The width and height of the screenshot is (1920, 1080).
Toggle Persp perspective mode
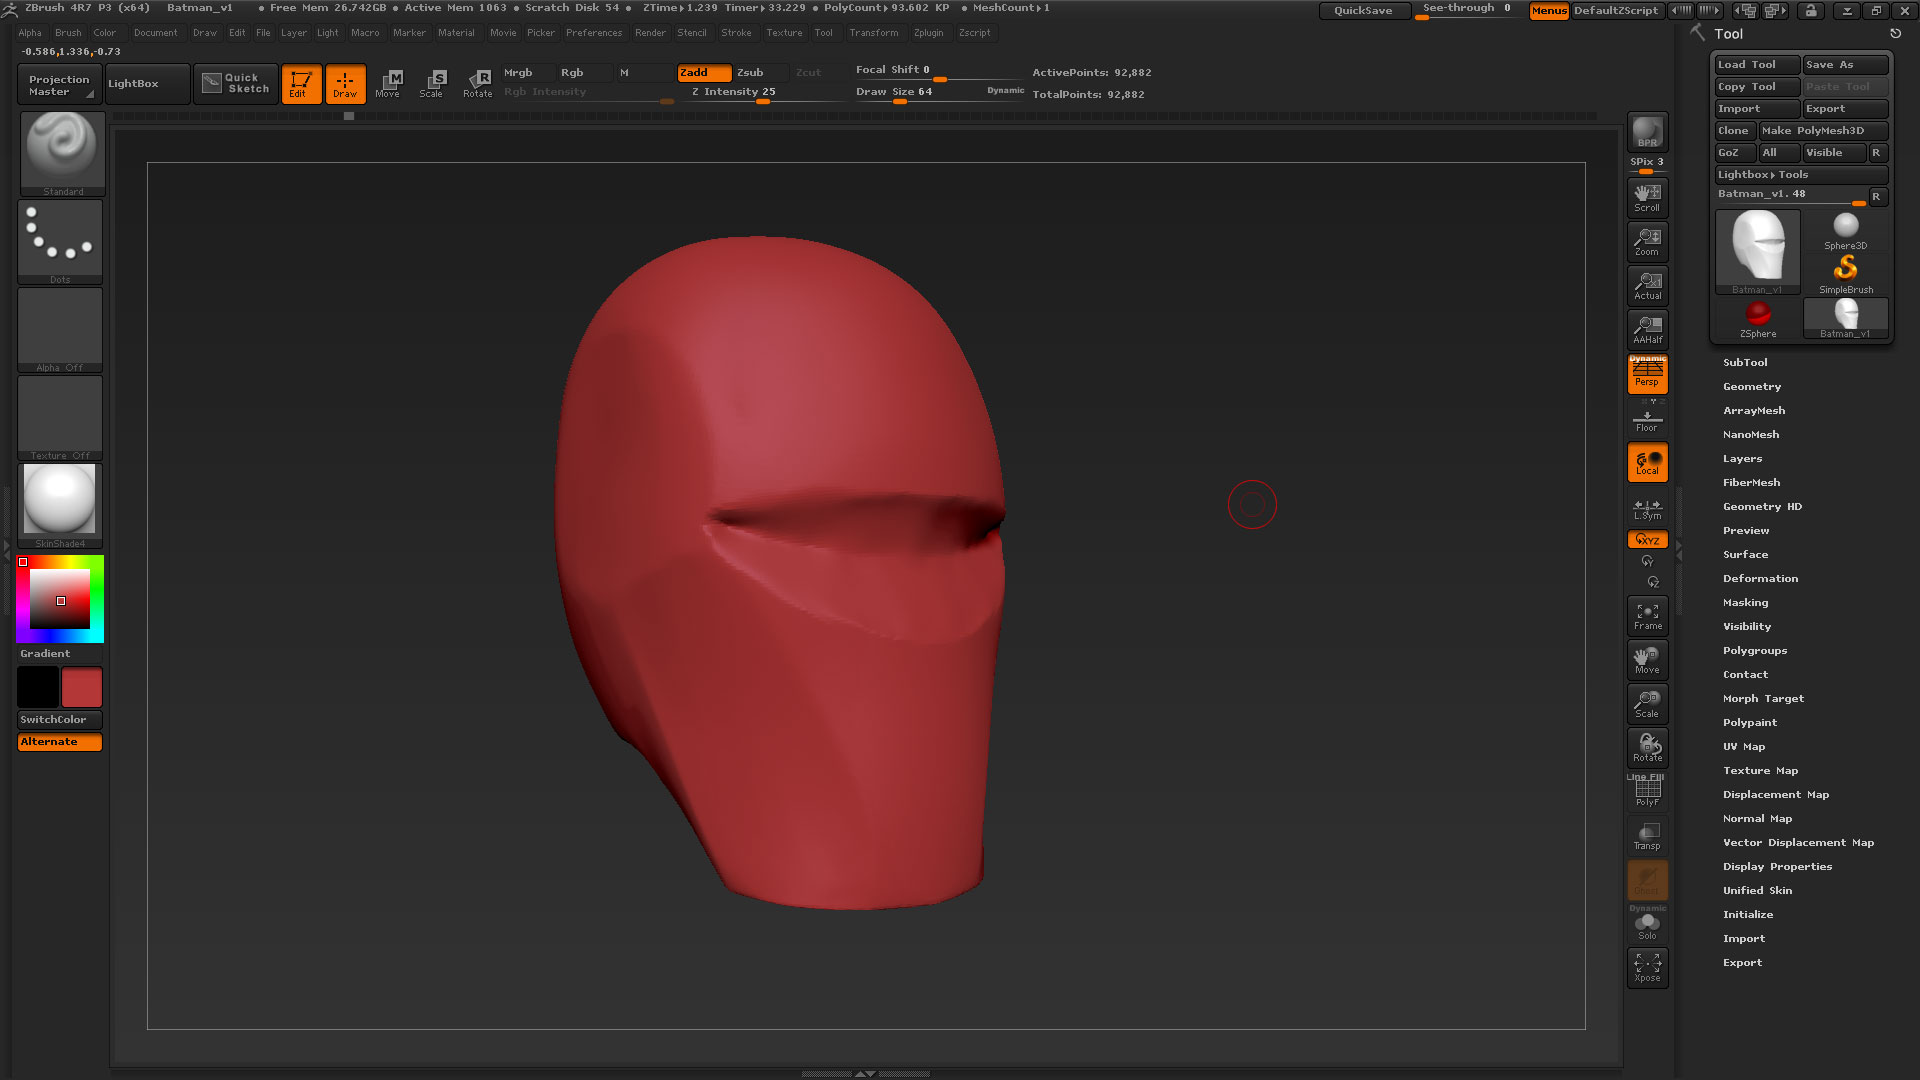1647,374
